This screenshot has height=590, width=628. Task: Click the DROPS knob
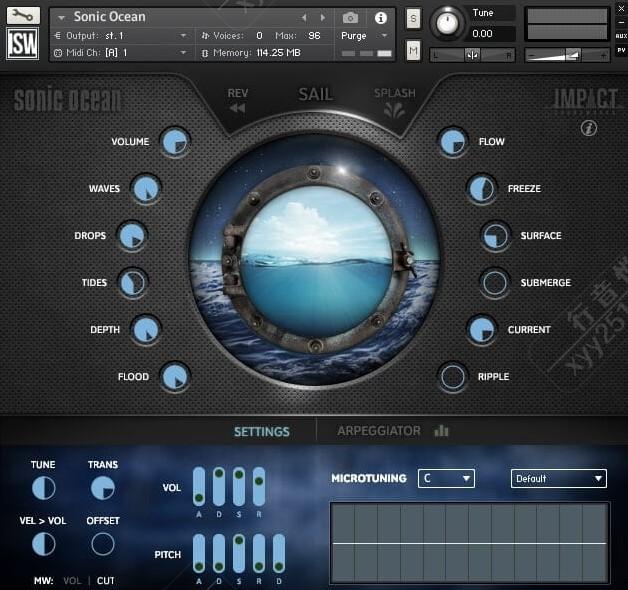click(132, 236)
